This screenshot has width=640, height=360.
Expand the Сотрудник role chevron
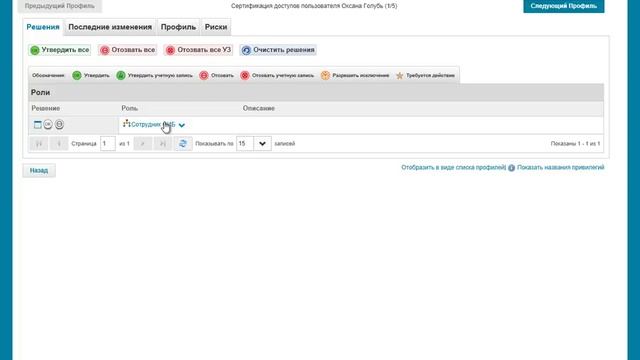[182, 125]
